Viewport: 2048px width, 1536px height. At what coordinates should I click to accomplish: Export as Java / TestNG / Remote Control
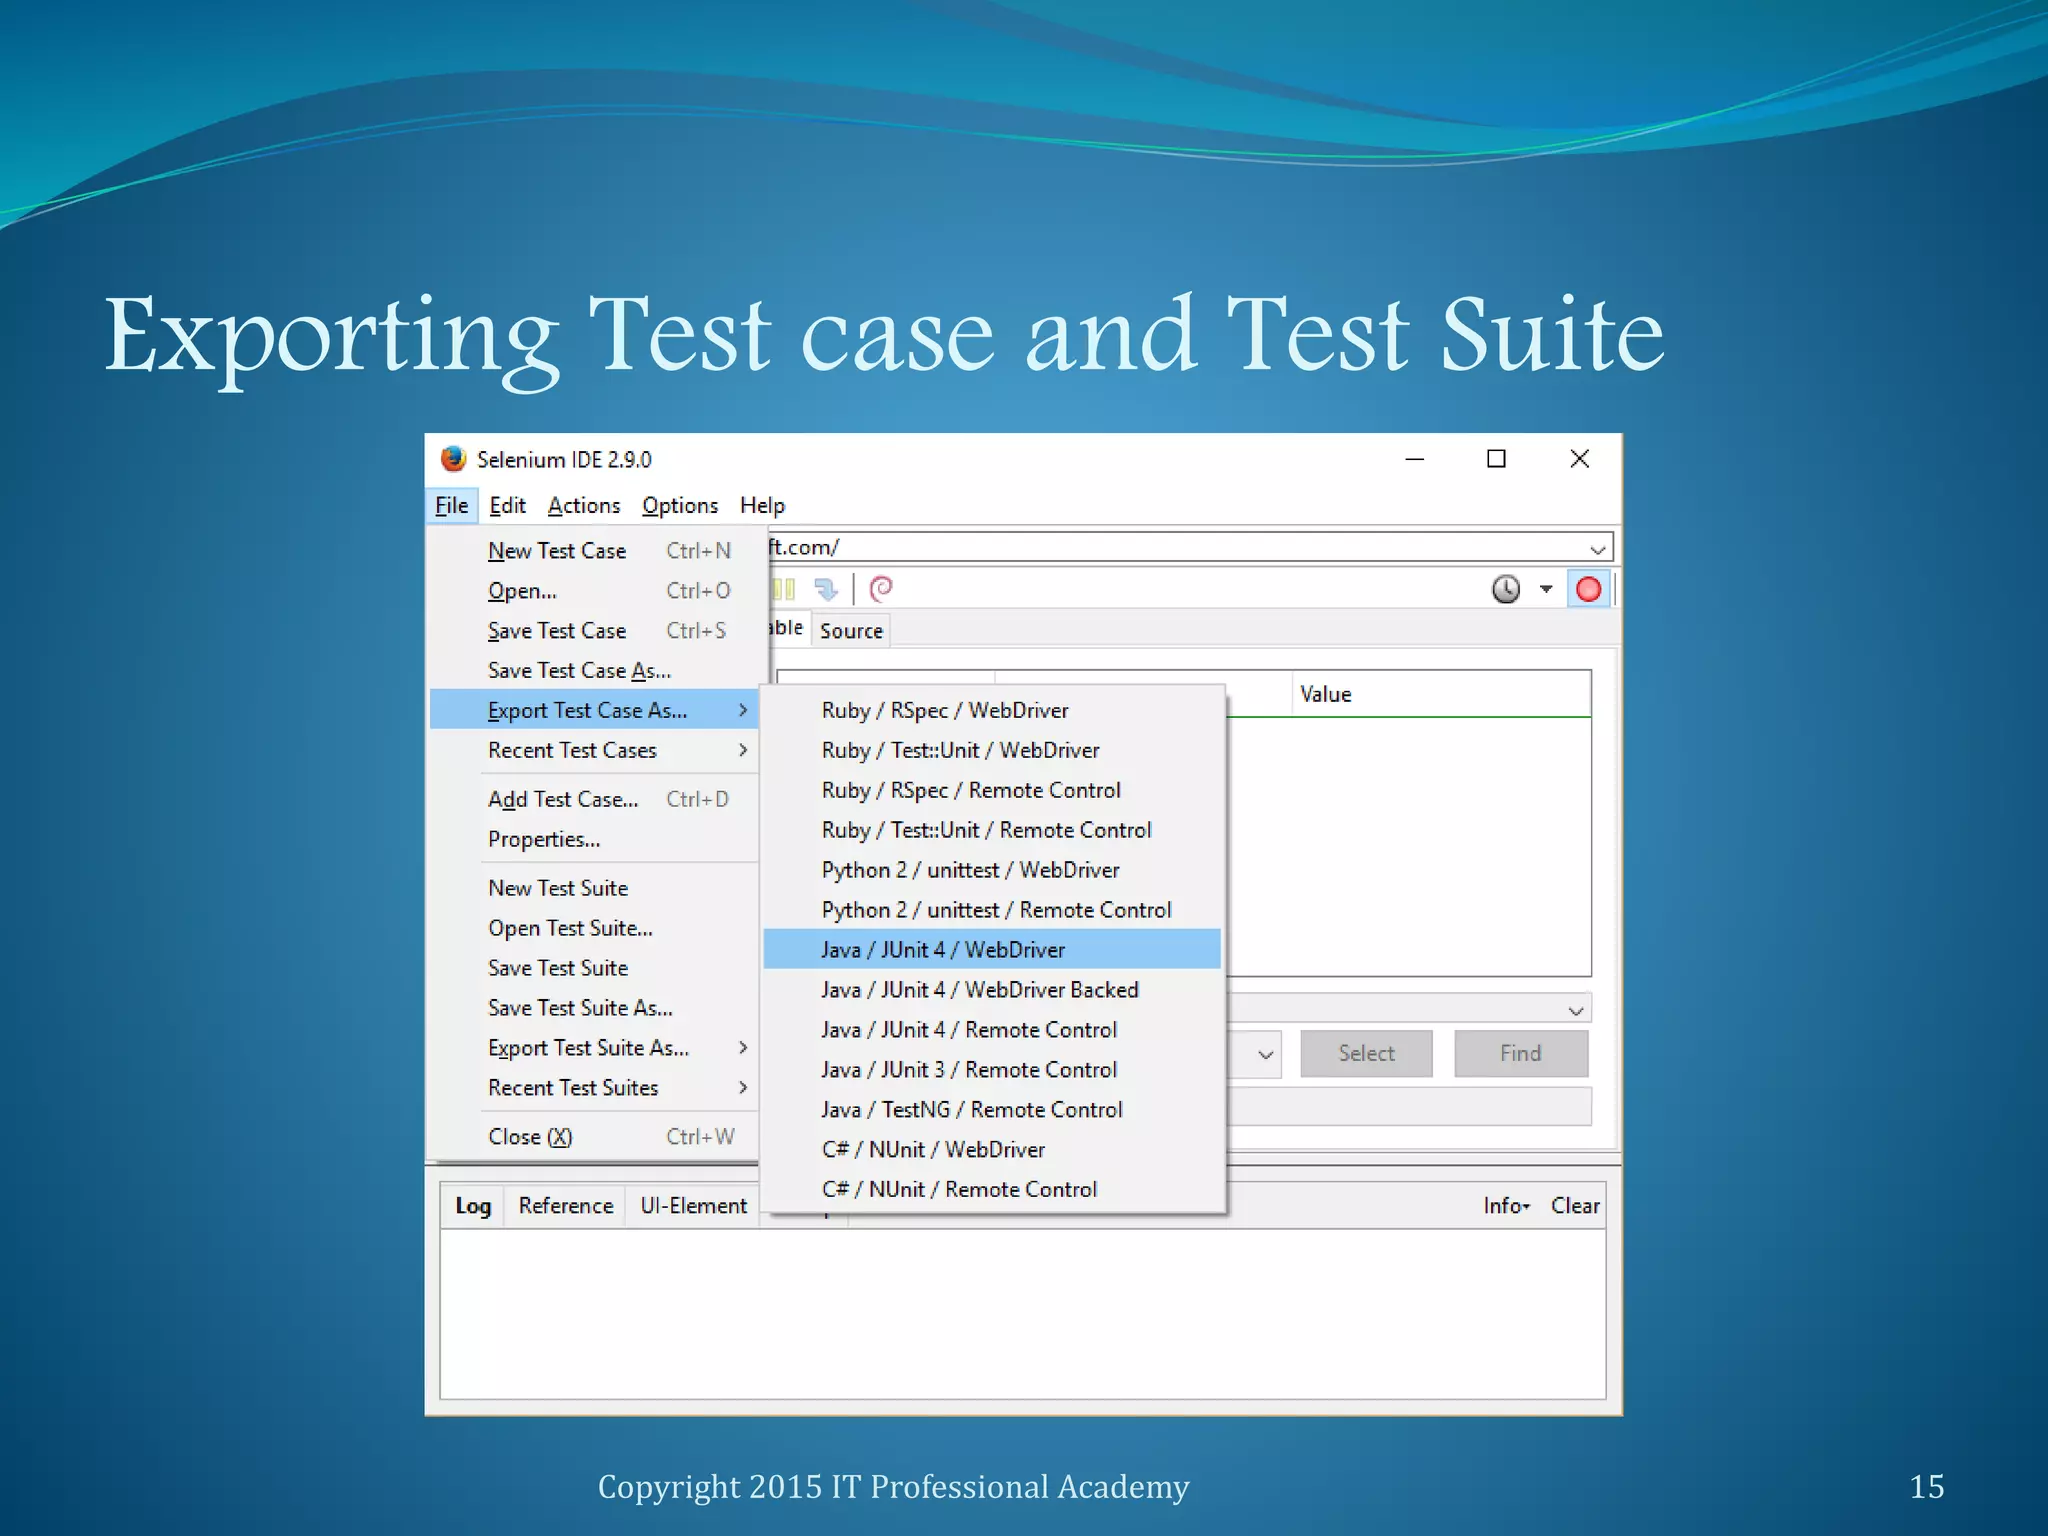click(992, 1110)
